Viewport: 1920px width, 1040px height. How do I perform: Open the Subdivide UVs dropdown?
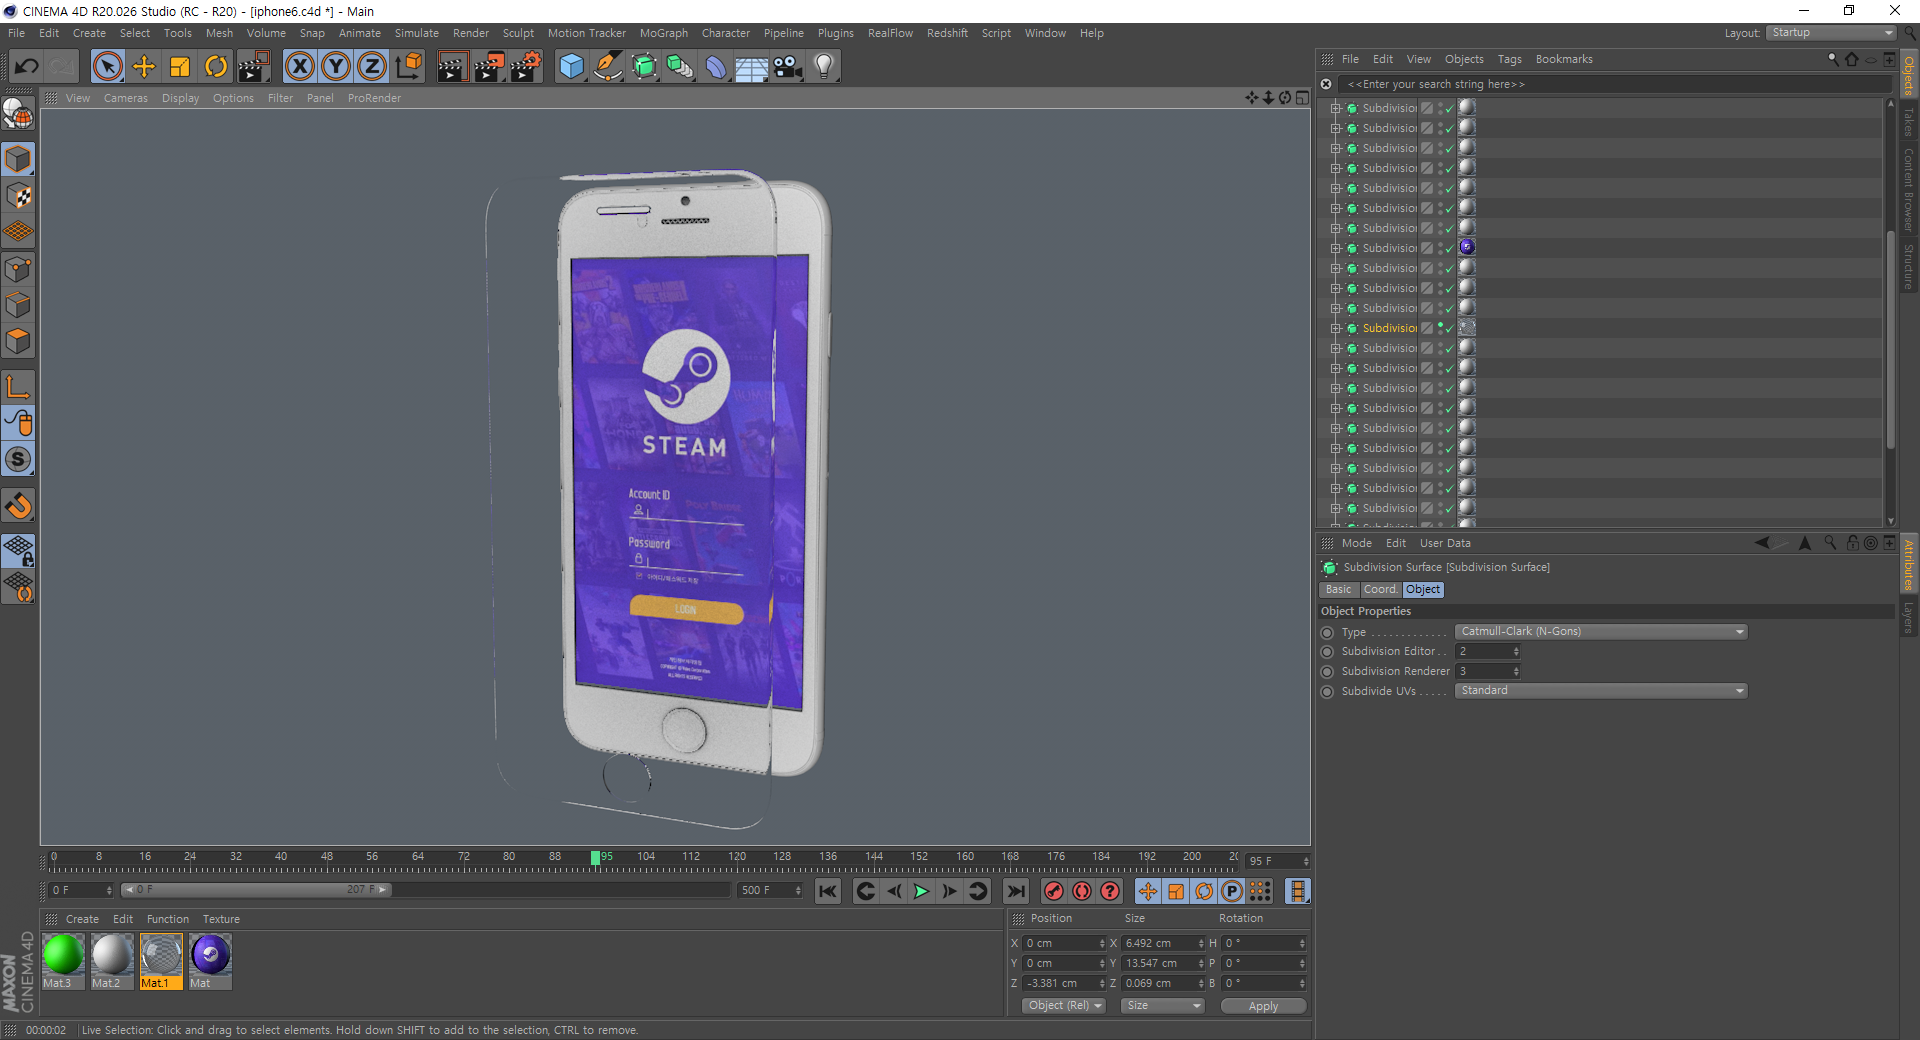1601,690
